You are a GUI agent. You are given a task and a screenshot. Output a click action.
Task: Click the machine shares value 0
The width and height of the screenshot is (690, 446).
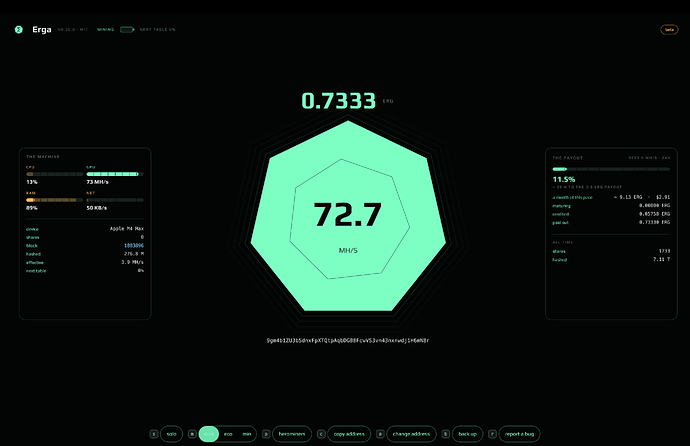[x=142, y=237]
